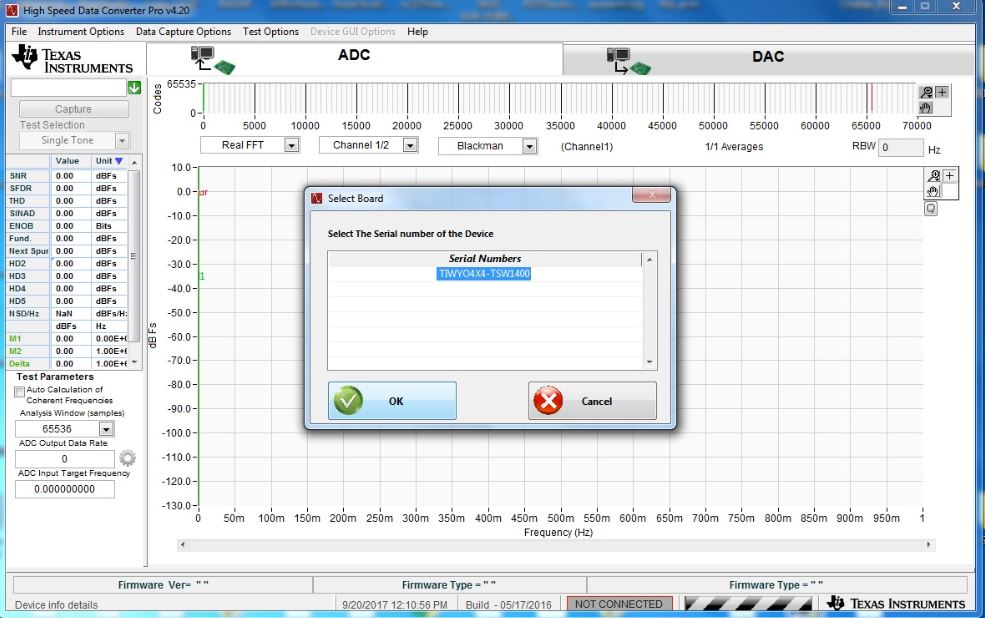Click the SNR row label

click(x=18, y=176)
